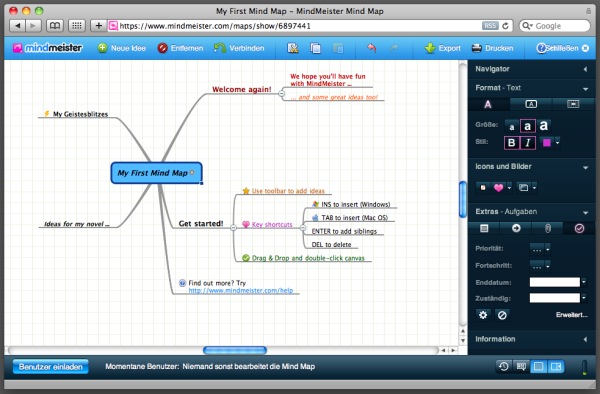Toggle italic text style
The image size is (600, 394).
coord(528,143)
